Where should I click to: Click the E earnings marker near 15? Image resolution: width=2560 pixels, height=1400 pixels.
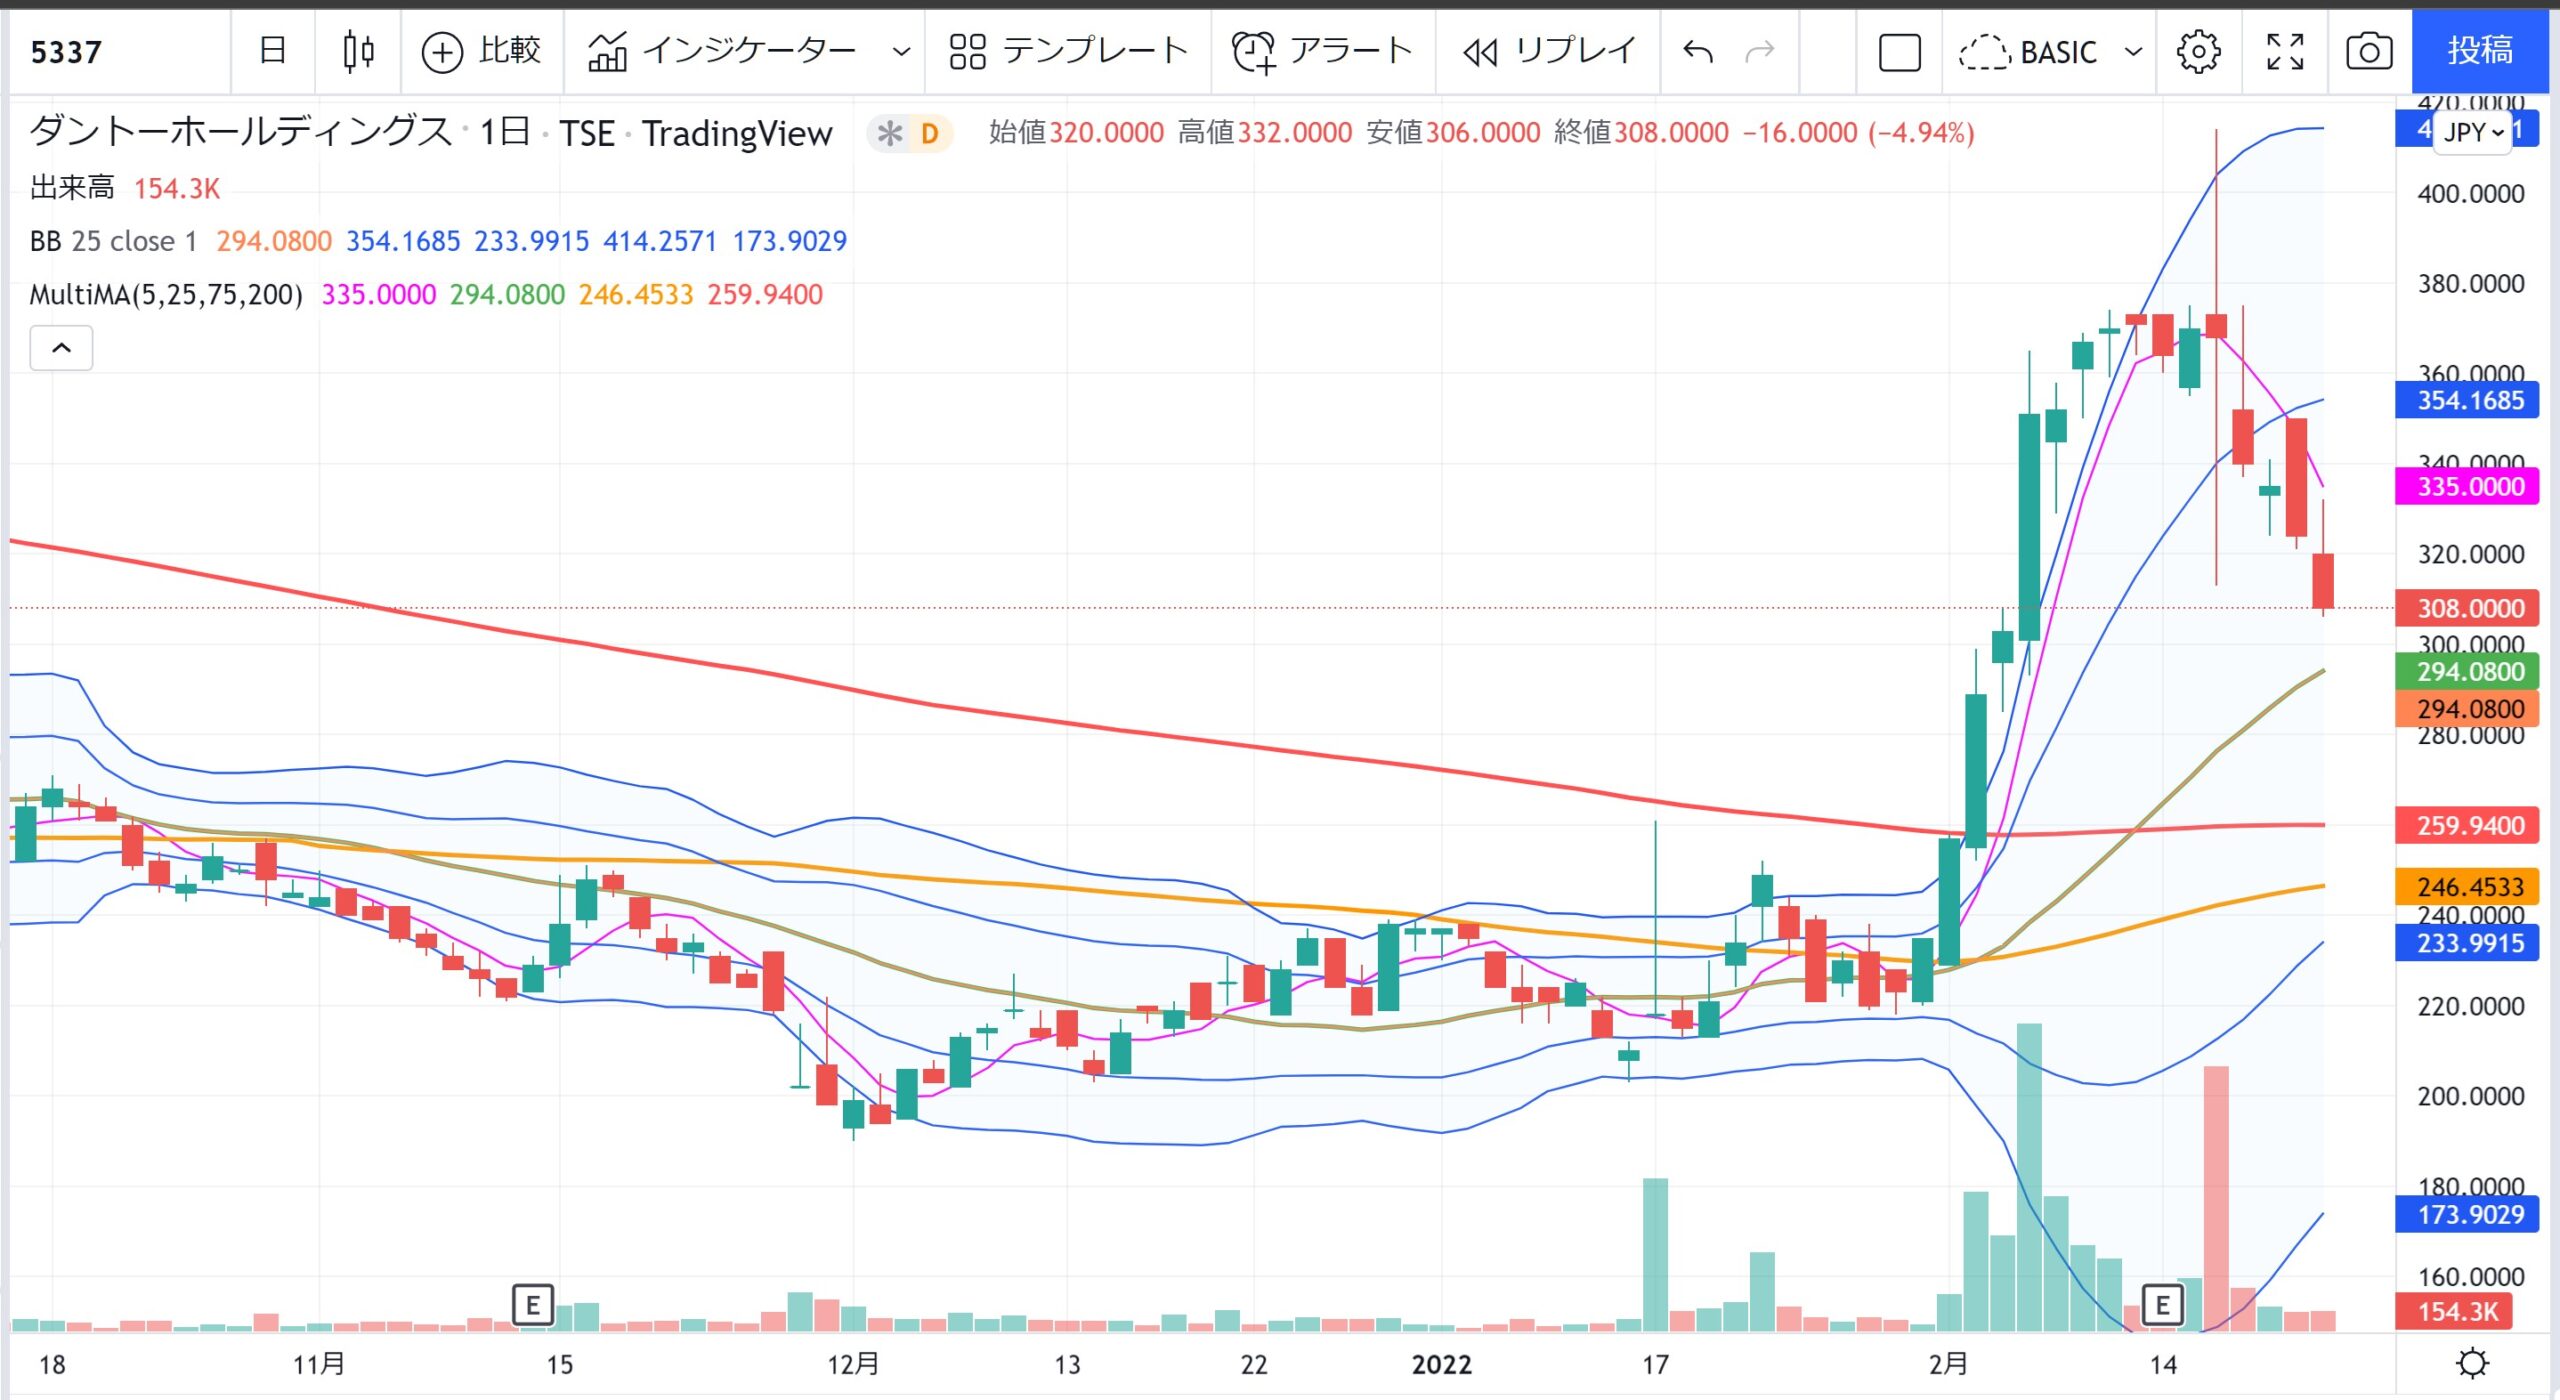(533, 1305)
